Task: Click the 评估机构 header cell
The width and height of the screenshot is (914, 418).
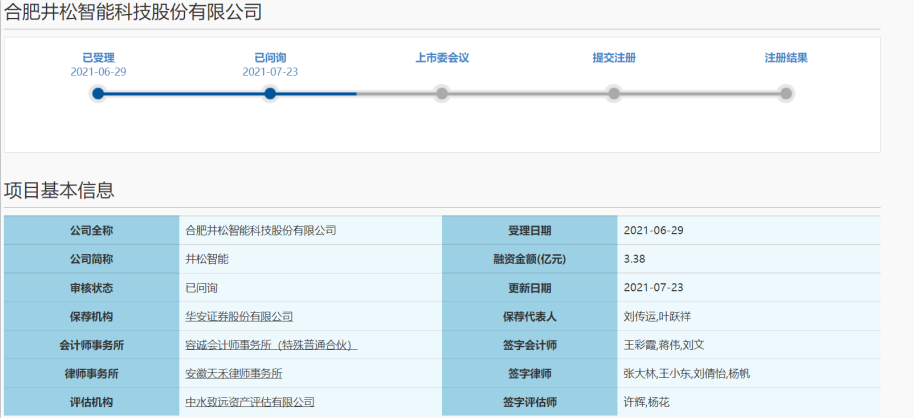Action: click(92, 402)
